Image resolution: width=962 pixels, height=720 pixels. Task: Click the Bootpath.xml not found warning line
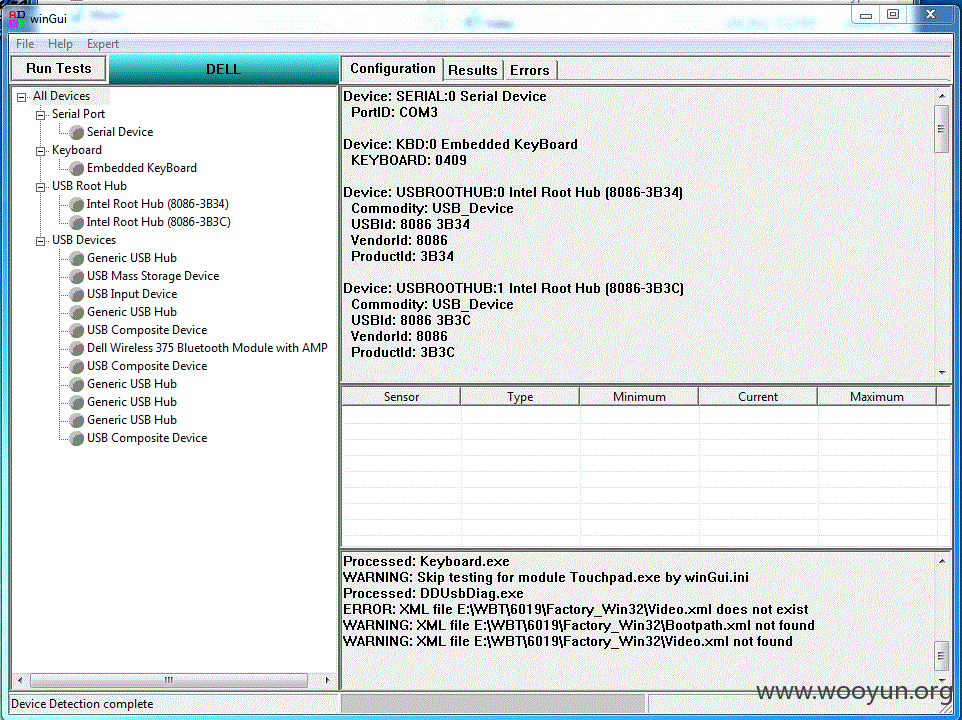(x=579, y=625)
